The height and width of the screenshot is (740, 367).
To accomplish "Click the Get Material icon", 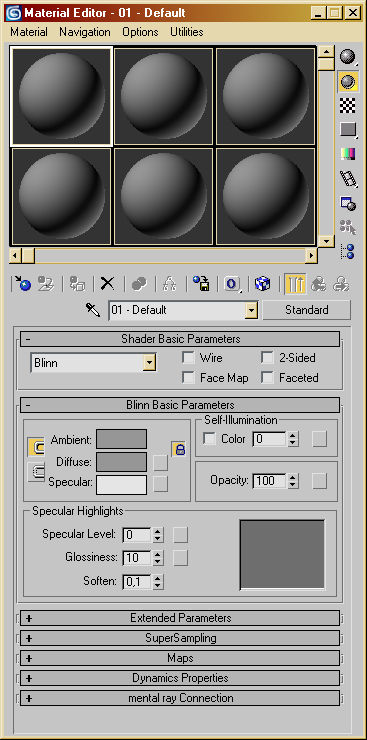I will 22,284.
